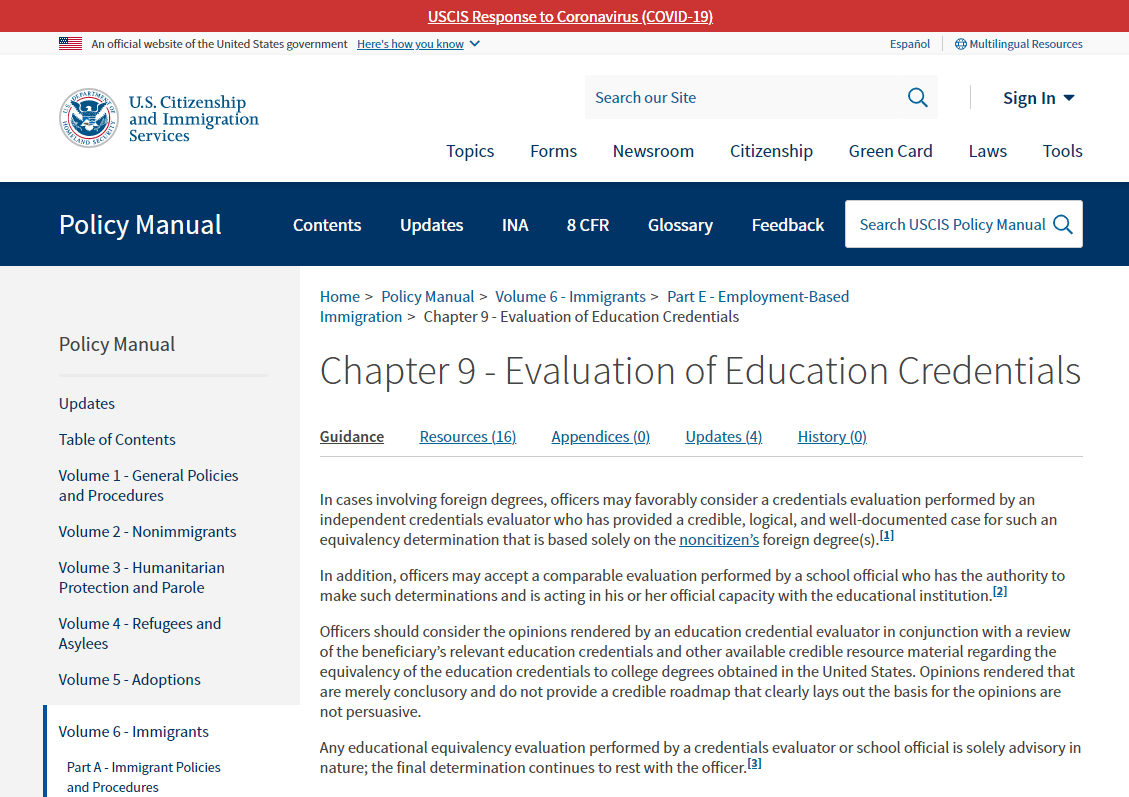The height and width of the screenshot is (797, 1129).
Task: Click the Policy Manual search magnifier icon
Action: tap(1063, 225)
